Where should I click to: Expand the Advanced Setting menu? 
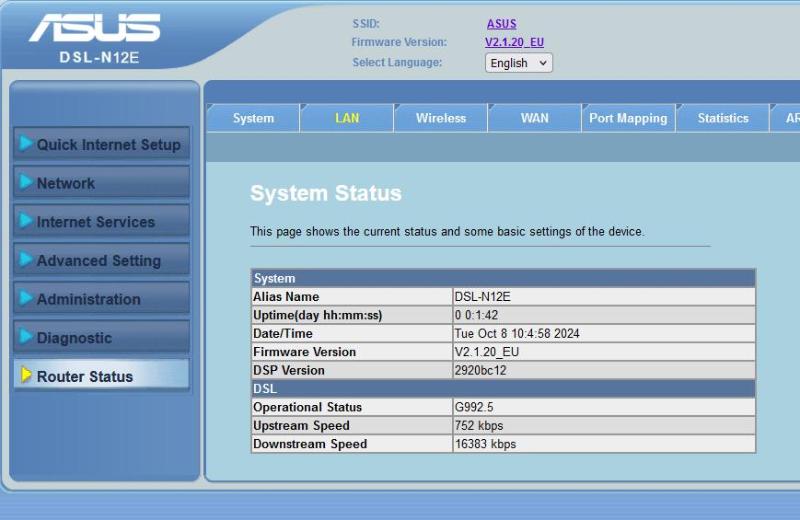click(x=99, y=261)
